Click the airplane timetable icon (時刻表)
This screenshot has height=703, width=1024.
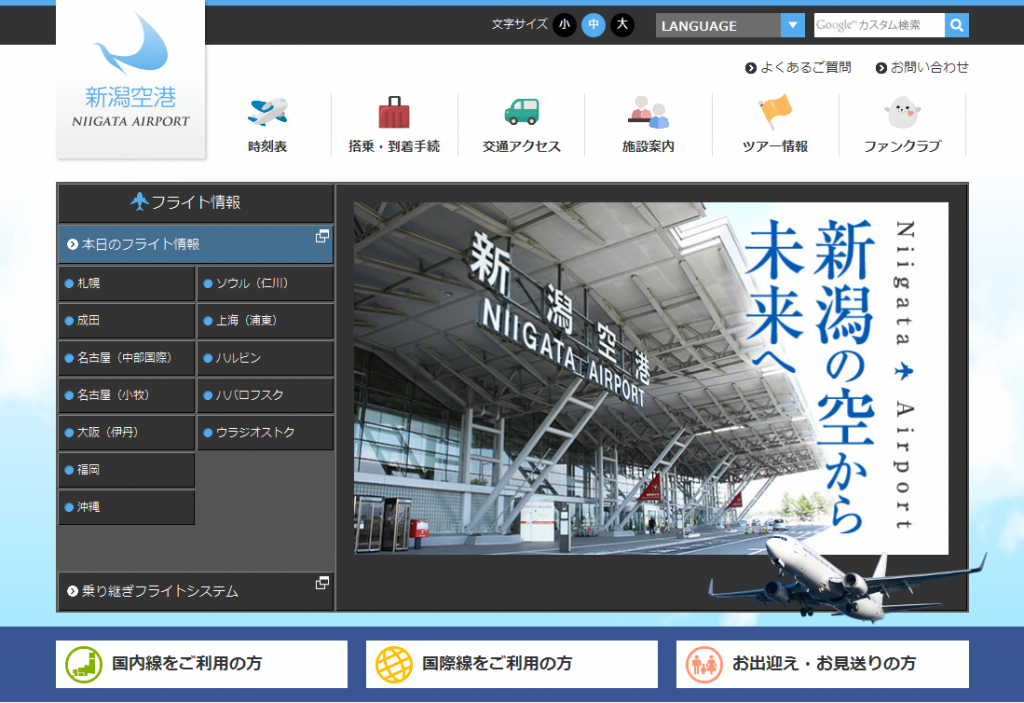(267, 112)
